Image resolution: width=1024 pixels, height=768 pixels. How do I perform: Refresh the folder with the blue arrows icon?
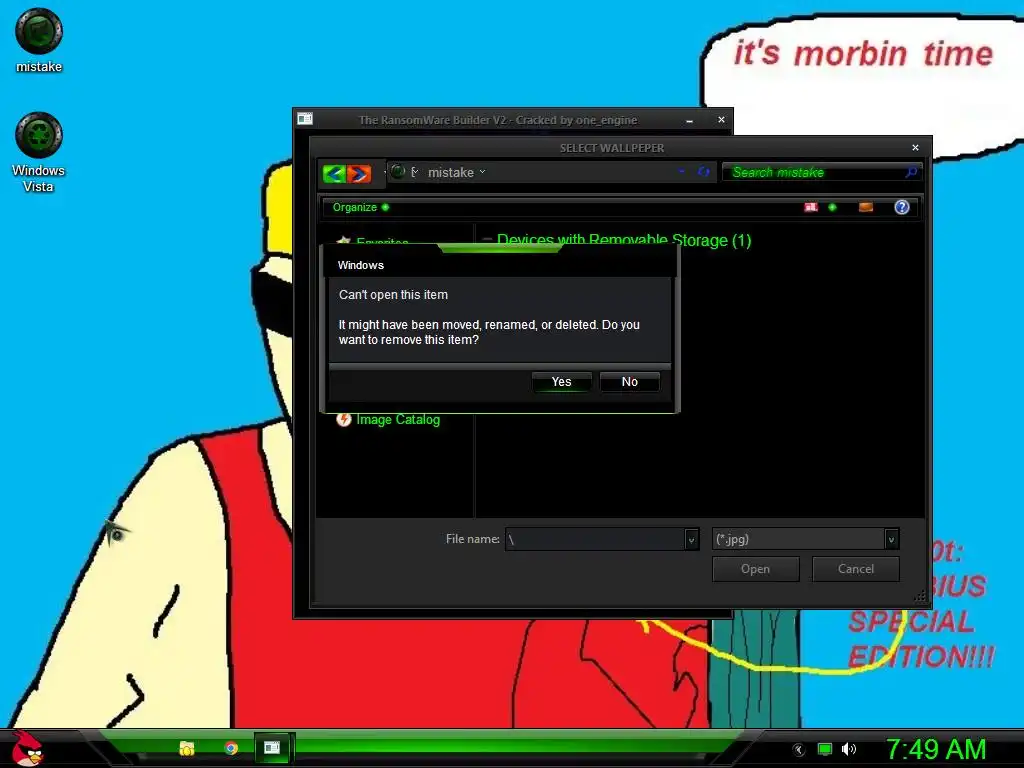(703, 172)
